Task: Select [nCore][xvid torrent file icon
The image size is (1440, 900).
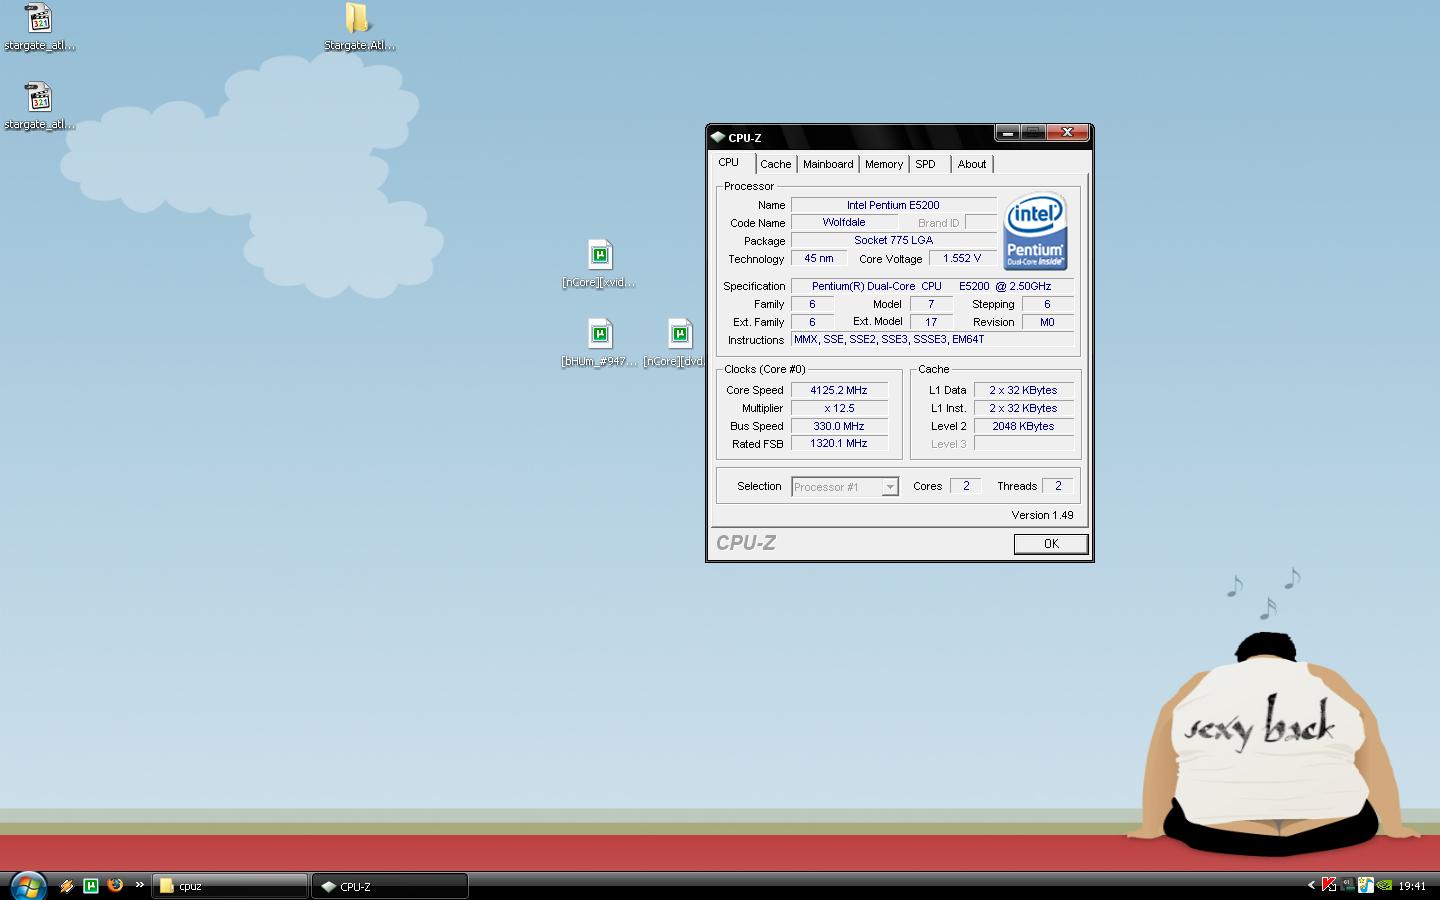Action: point(599,264)
